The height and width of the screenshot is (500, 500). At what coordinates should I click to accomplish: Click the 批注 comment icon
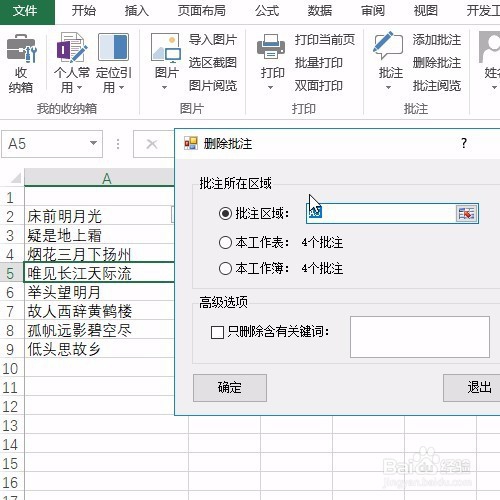coord(388,46)
